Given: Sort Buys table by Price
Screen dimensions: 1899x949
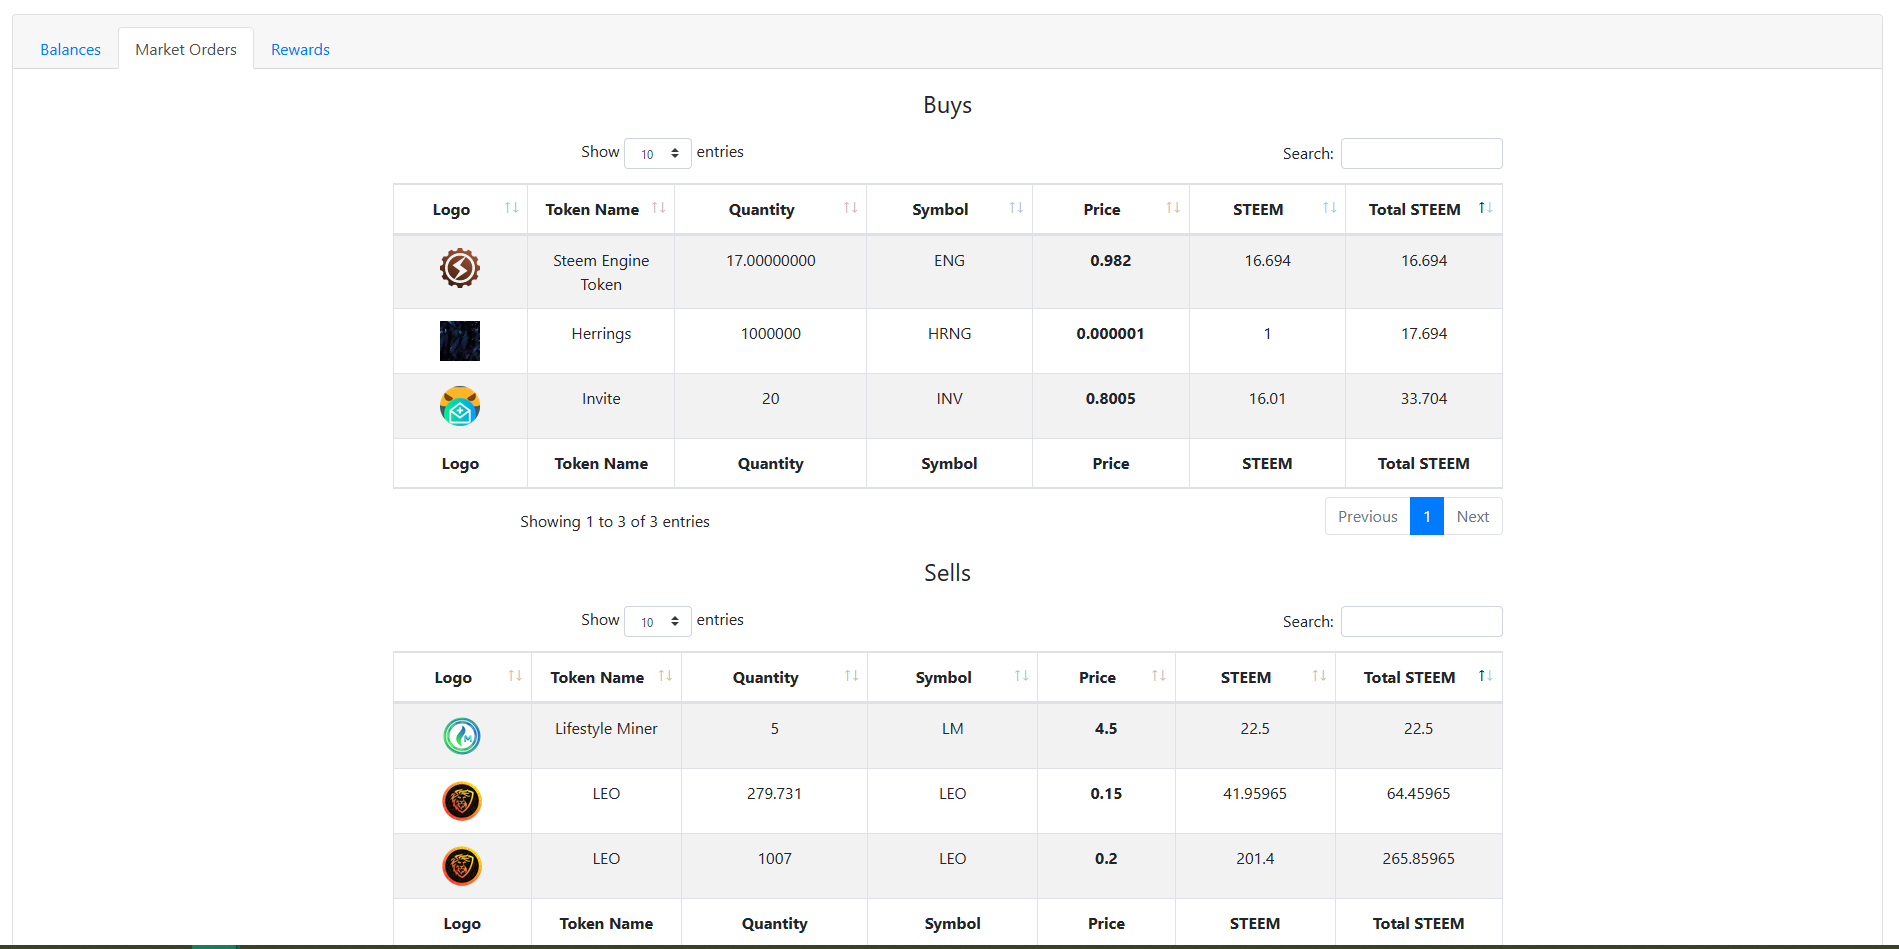Looking at the screenshot, I should 1111,209.
